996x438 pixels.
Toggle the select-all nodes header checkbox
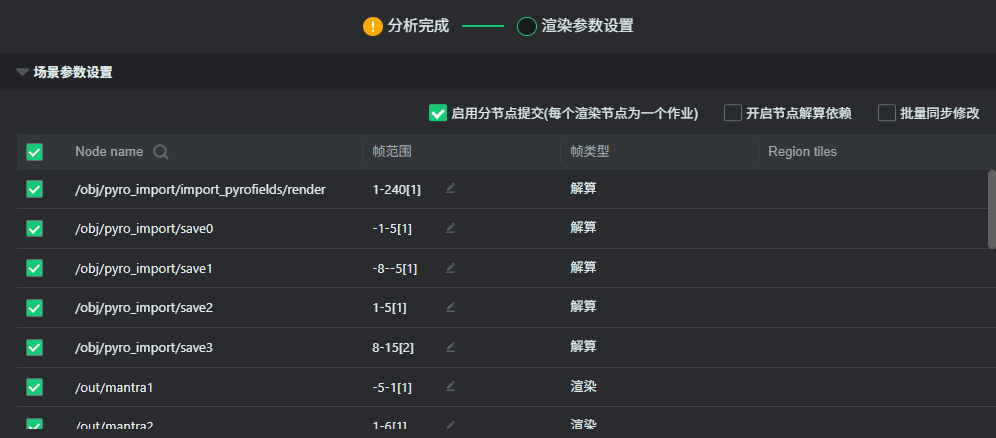tap(34, 152)
